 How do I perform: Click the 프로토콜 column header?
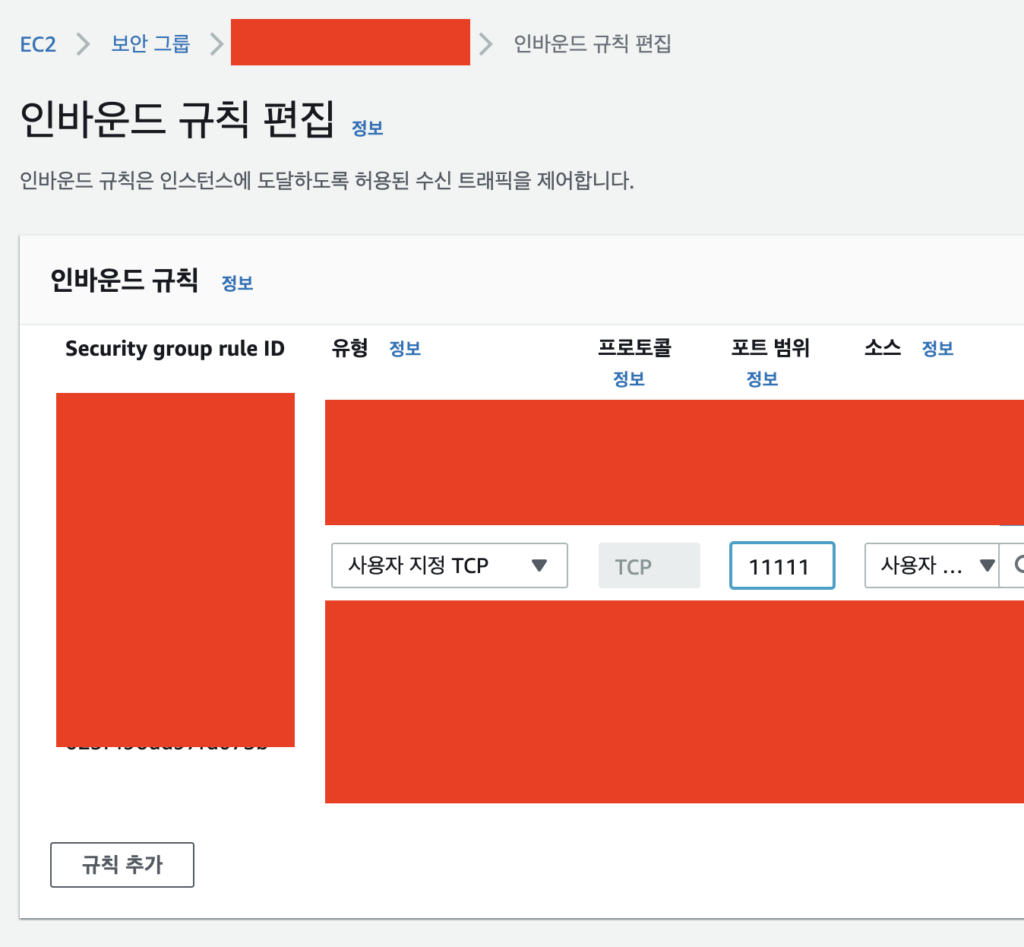(635, 348)
